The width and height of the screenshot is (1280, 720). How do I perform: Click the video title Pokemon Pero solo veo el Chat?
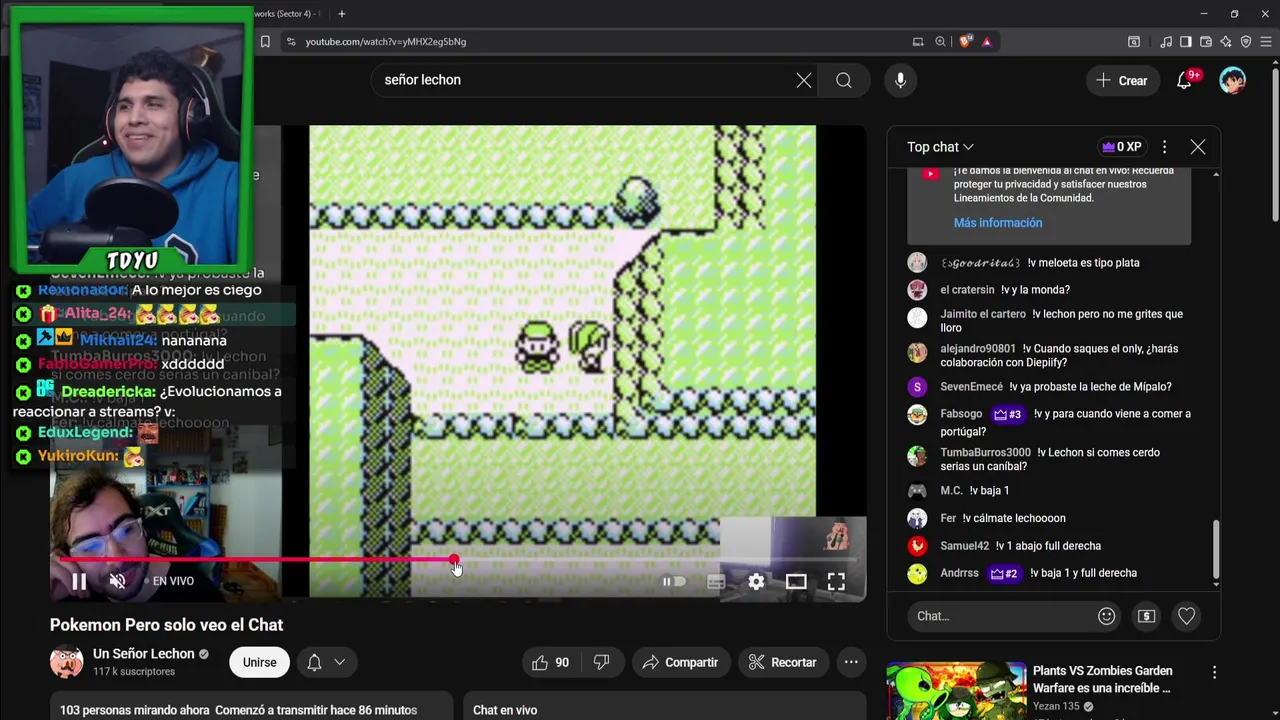click(x=167, y=625)
